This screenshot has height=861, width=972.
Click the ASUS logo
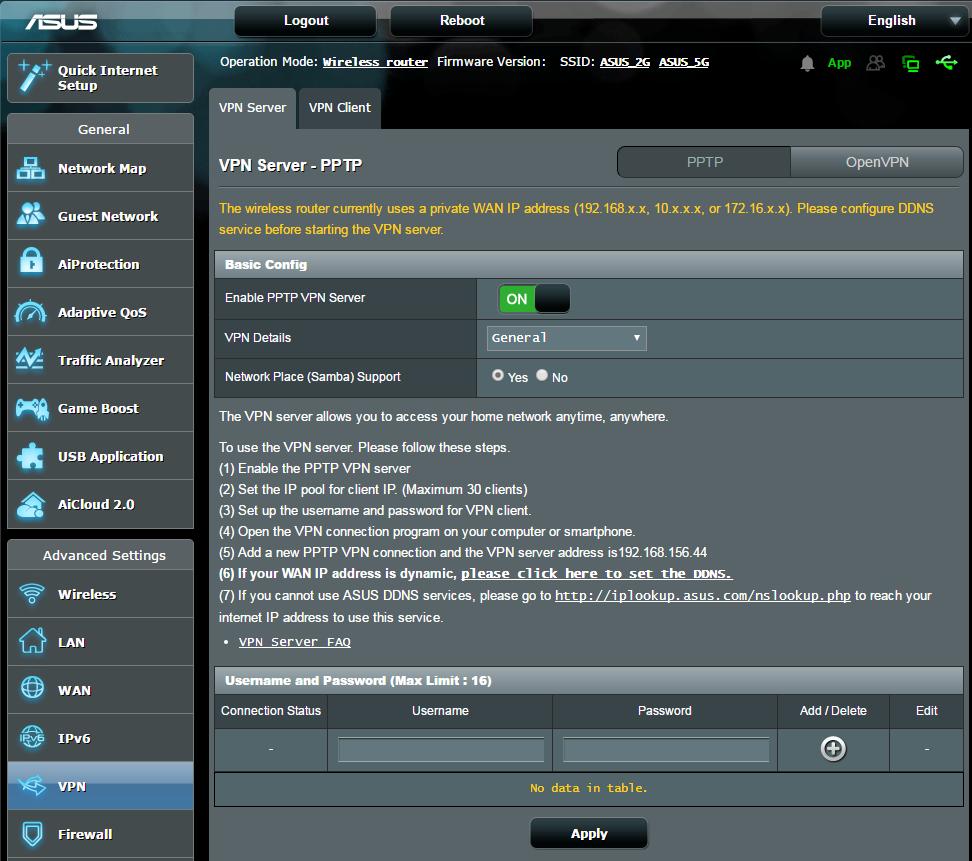(x=61, y=22)
